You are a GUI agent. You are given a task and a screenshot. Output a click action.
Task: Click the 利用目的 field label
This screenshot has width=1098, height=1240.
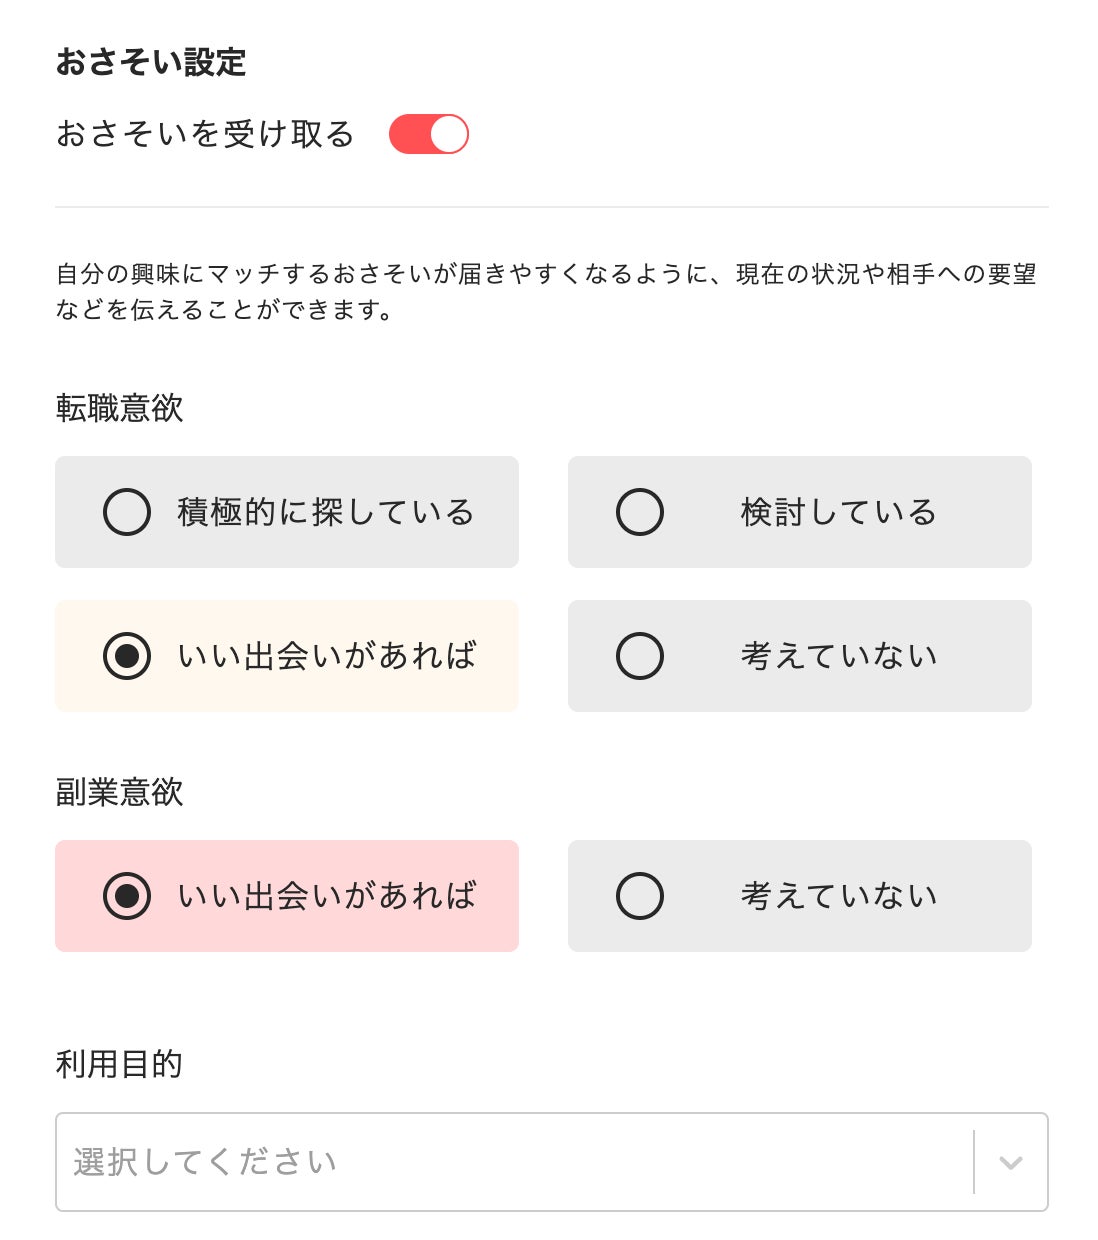click(x=120, y=1064)
